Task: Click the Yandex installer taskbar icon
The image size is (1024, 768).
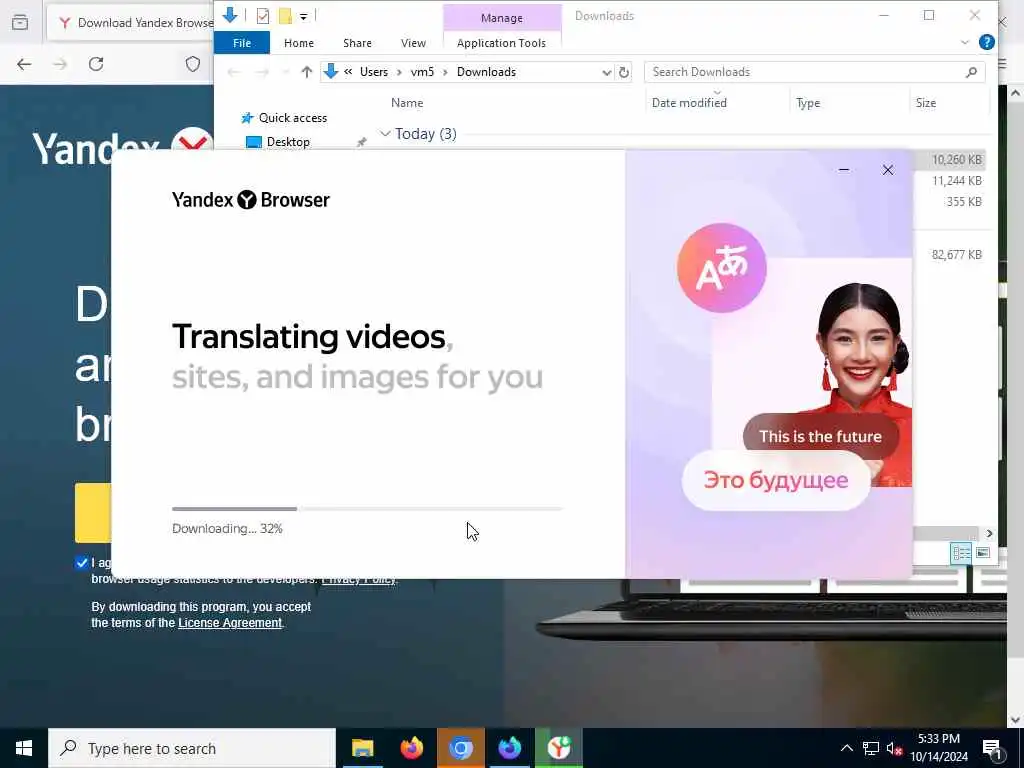Action: [x=558, y=748]
